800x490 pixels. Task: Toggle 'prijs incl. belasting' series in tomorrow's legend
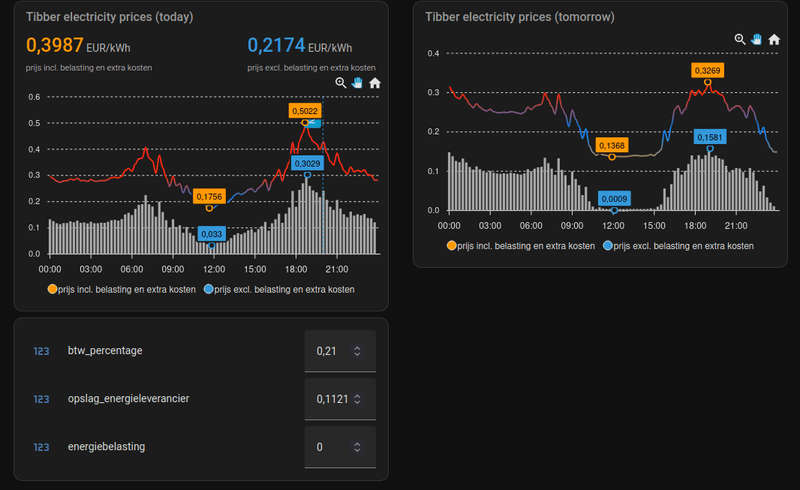(520, 245)
